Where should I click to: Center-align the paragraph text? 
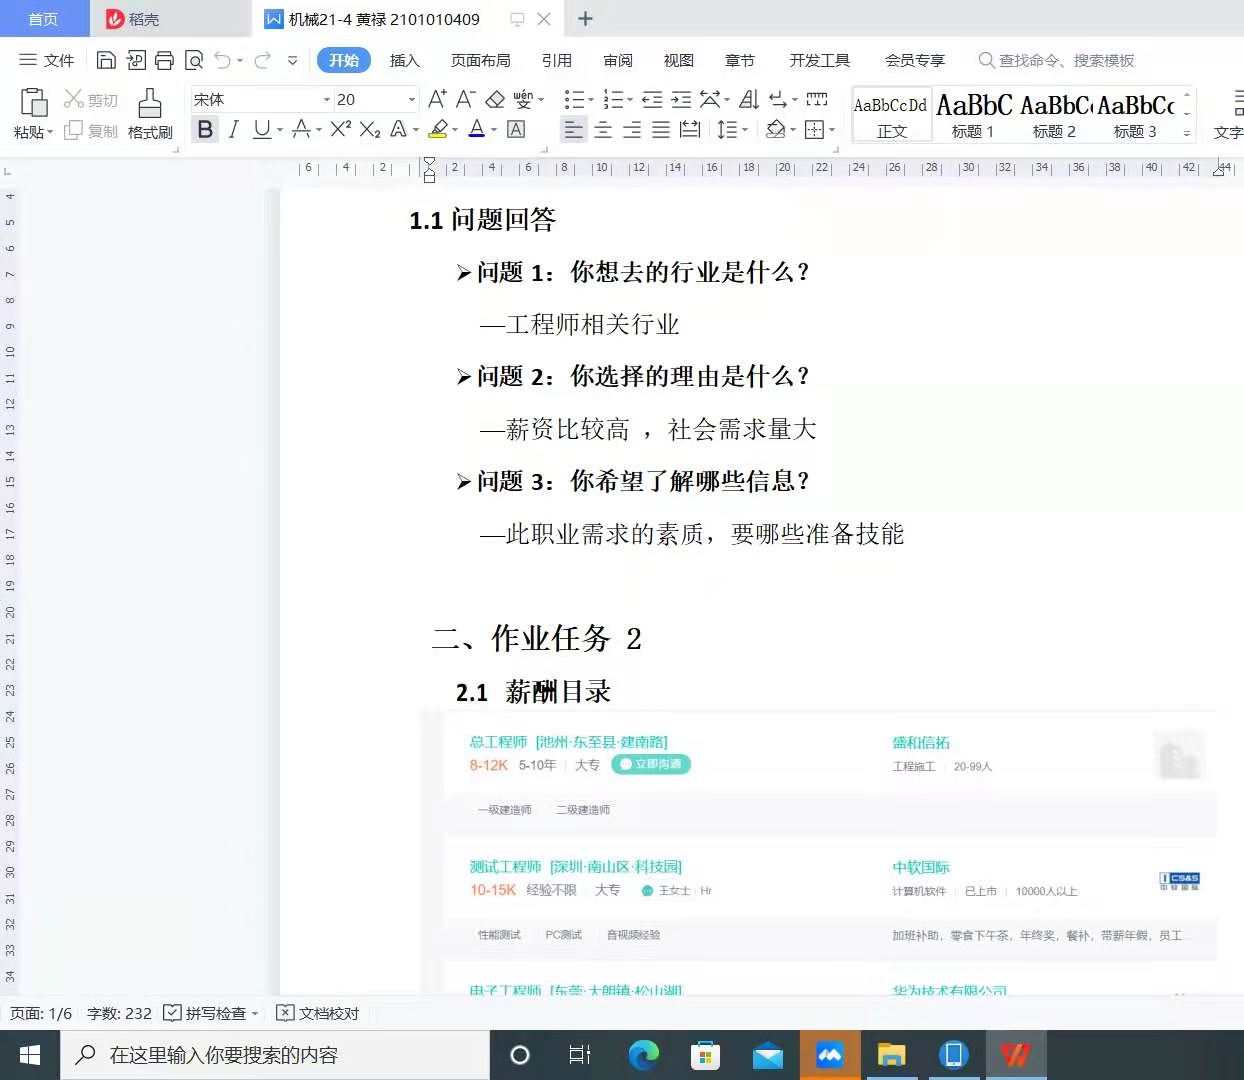603,130
